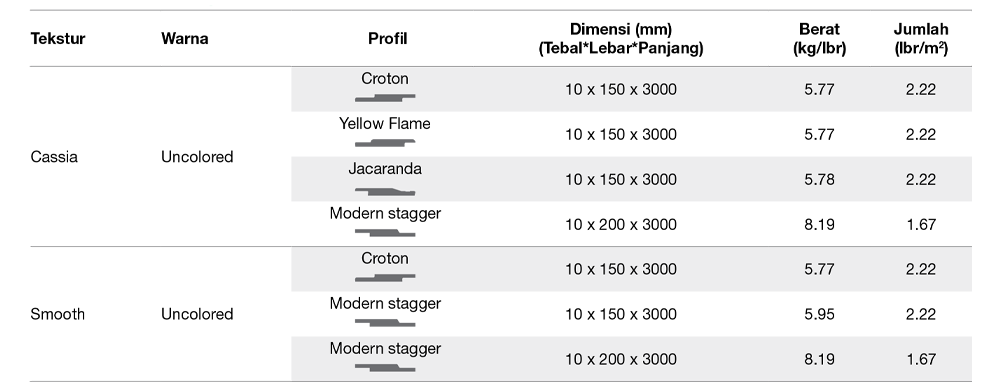Select the Cassia texture cell
The image size is (1000, 392).
tap(54, 157)
